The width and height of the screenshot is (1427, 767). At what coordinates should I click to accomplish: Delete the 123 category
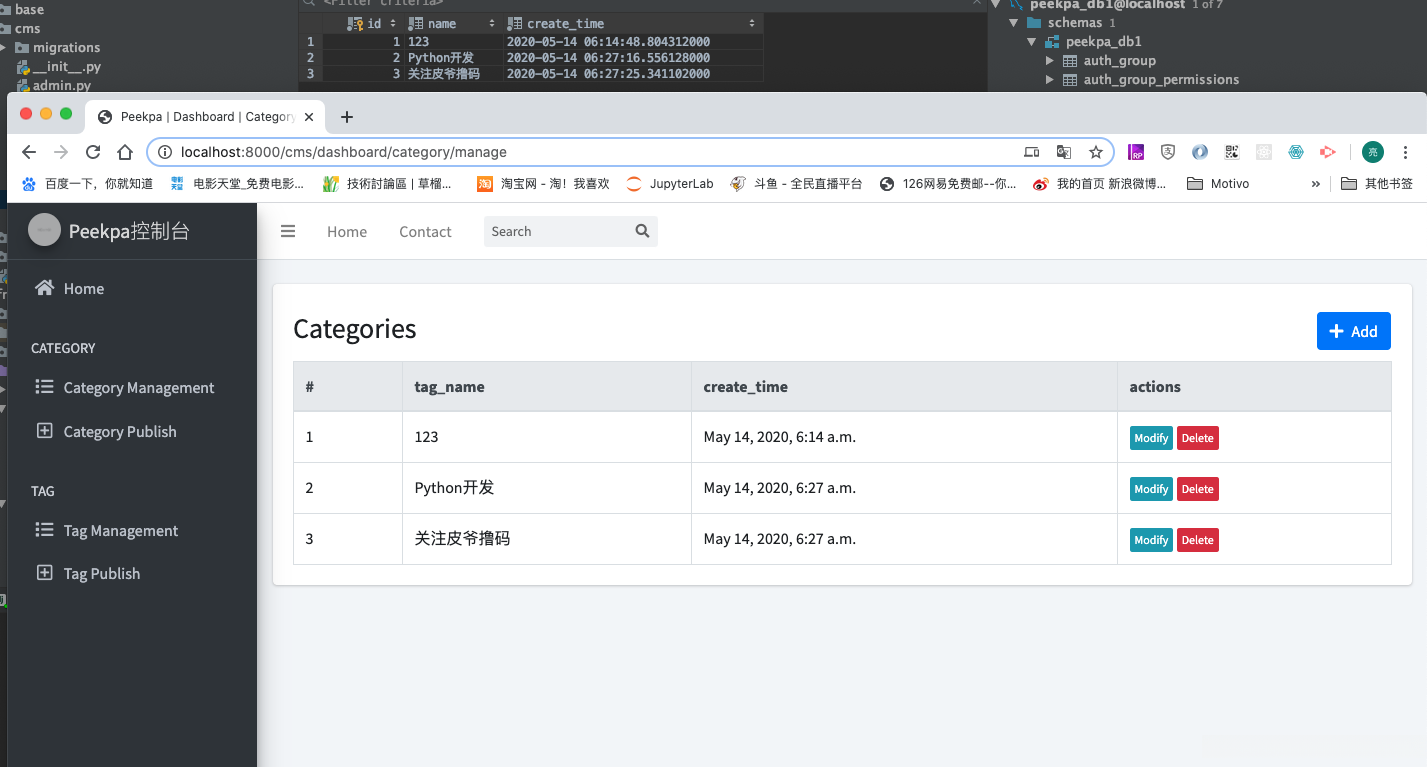[1197, 438]
